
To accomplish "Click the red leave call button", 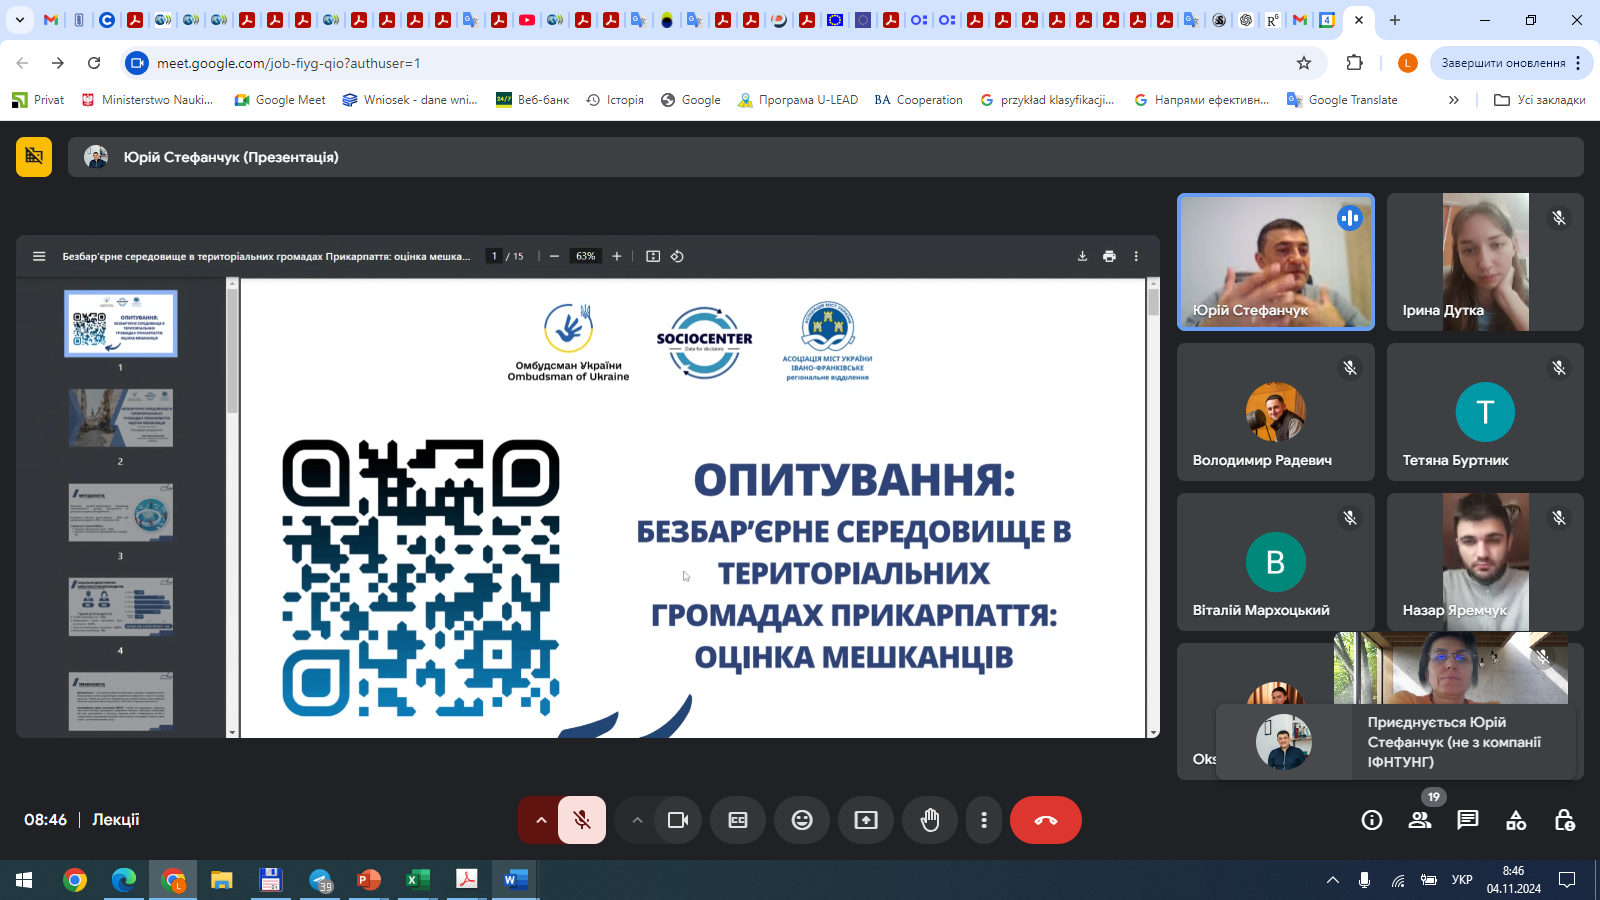I will click(x=1045, y=820).
